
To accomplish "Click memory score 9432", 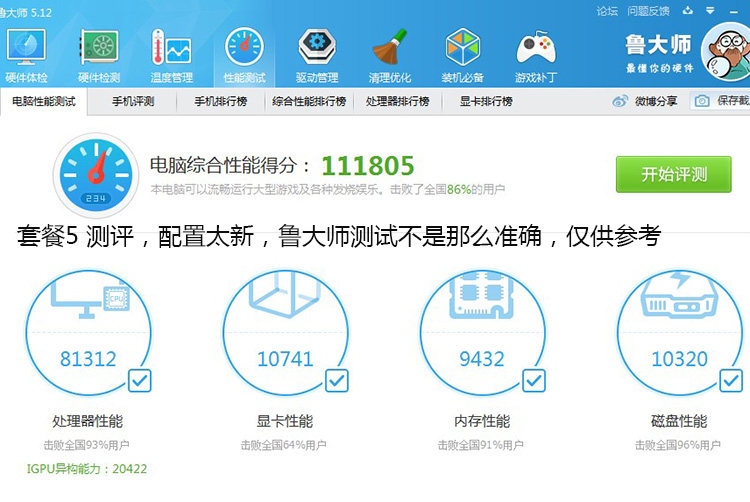I will (x=482, y=359).
